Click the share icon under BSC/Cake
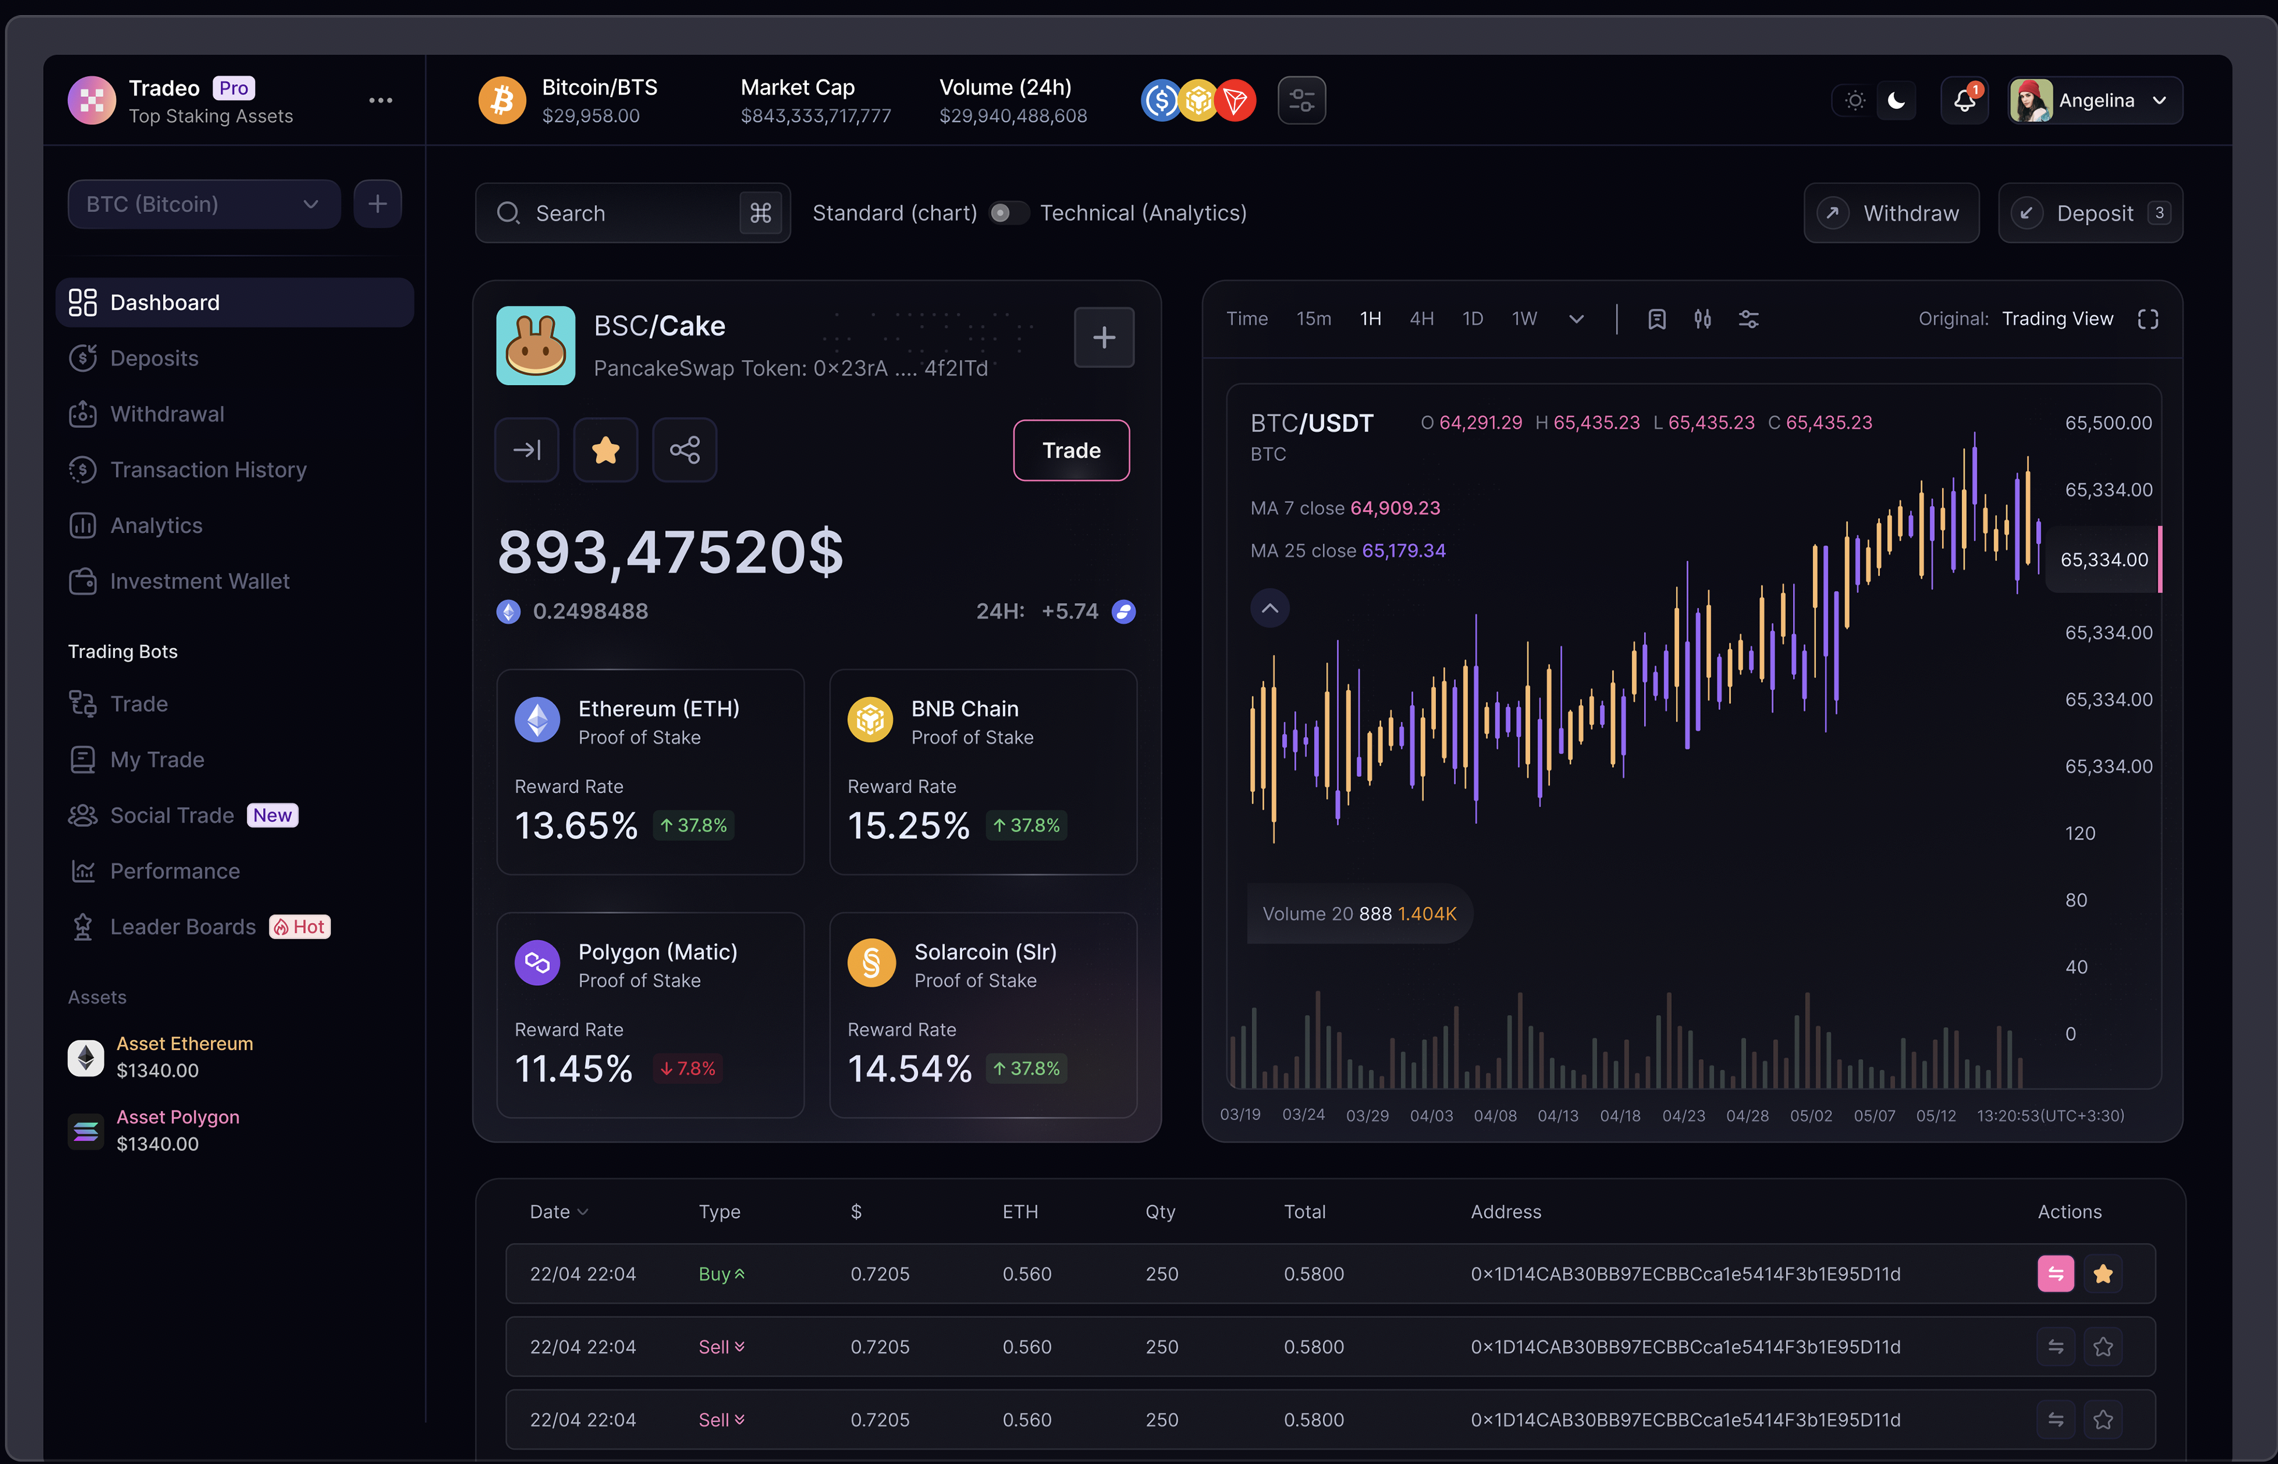 coord(684,450)
